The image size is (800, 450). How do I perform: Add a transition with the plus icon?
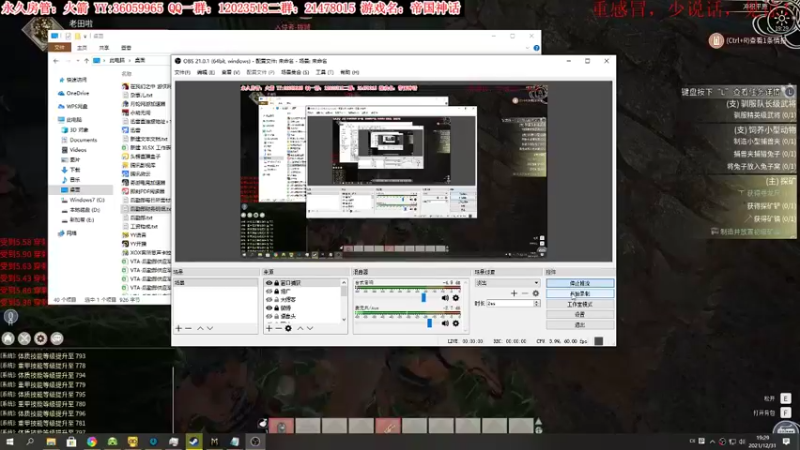point(514,293)
